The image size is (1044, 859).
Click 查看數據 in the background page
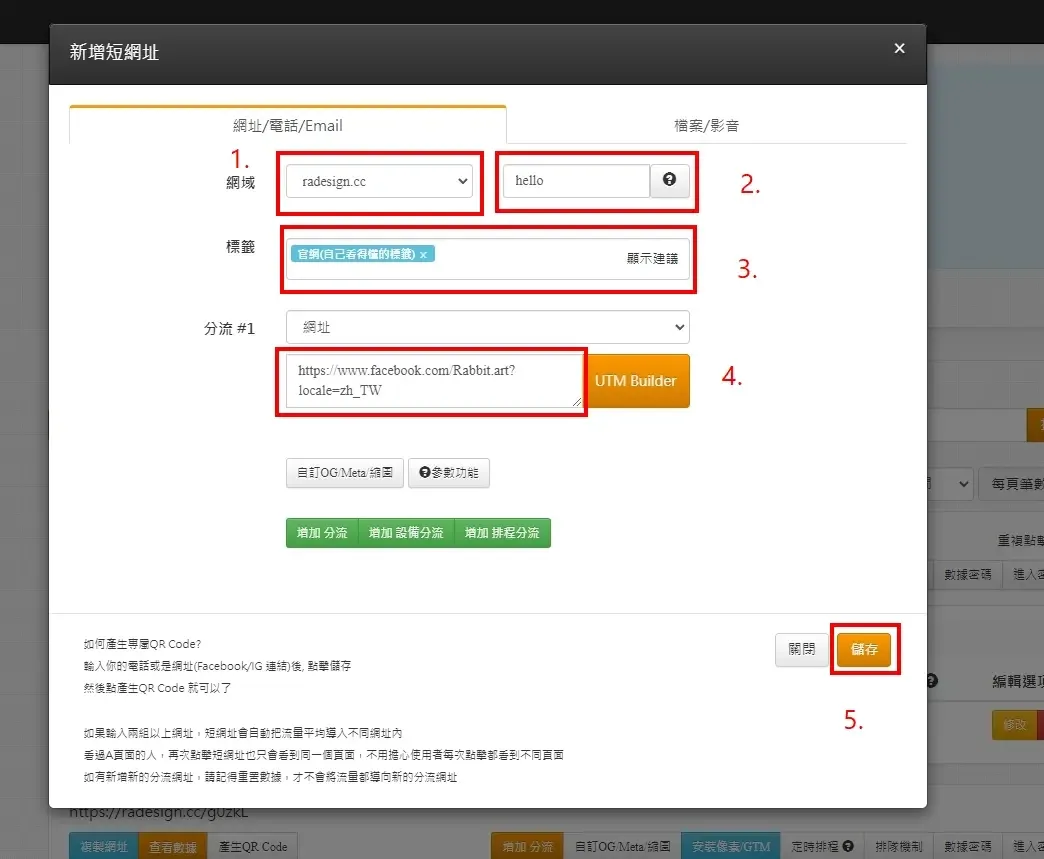(172, 846)
